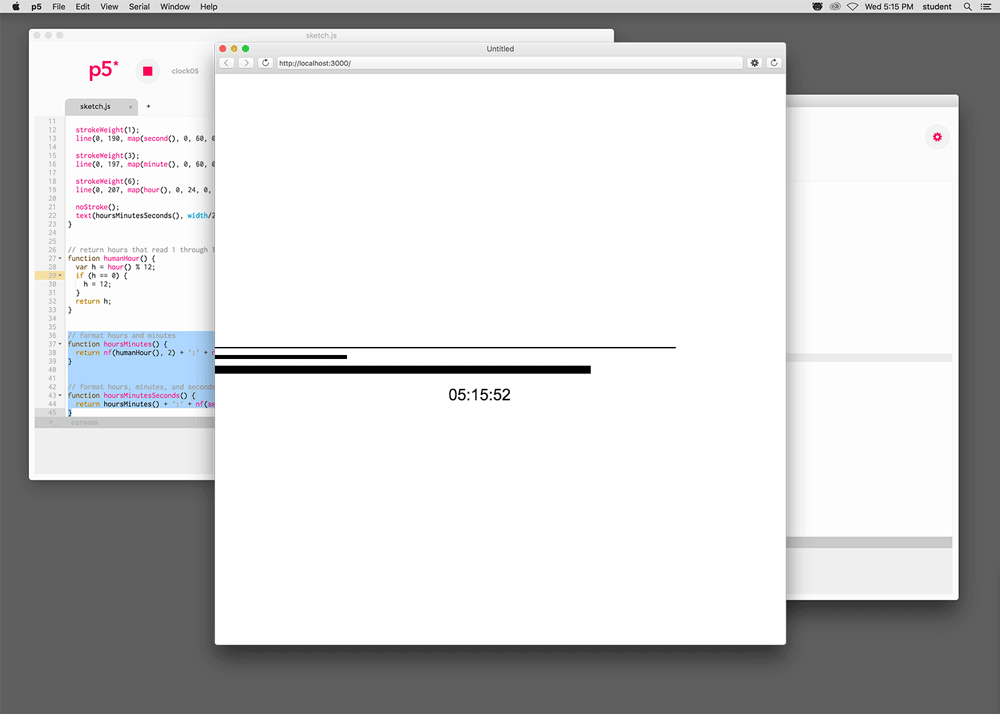Go forward in the preview browser
The height and width of the screenshot is (714, 1000).
click(x=246, y=63)
